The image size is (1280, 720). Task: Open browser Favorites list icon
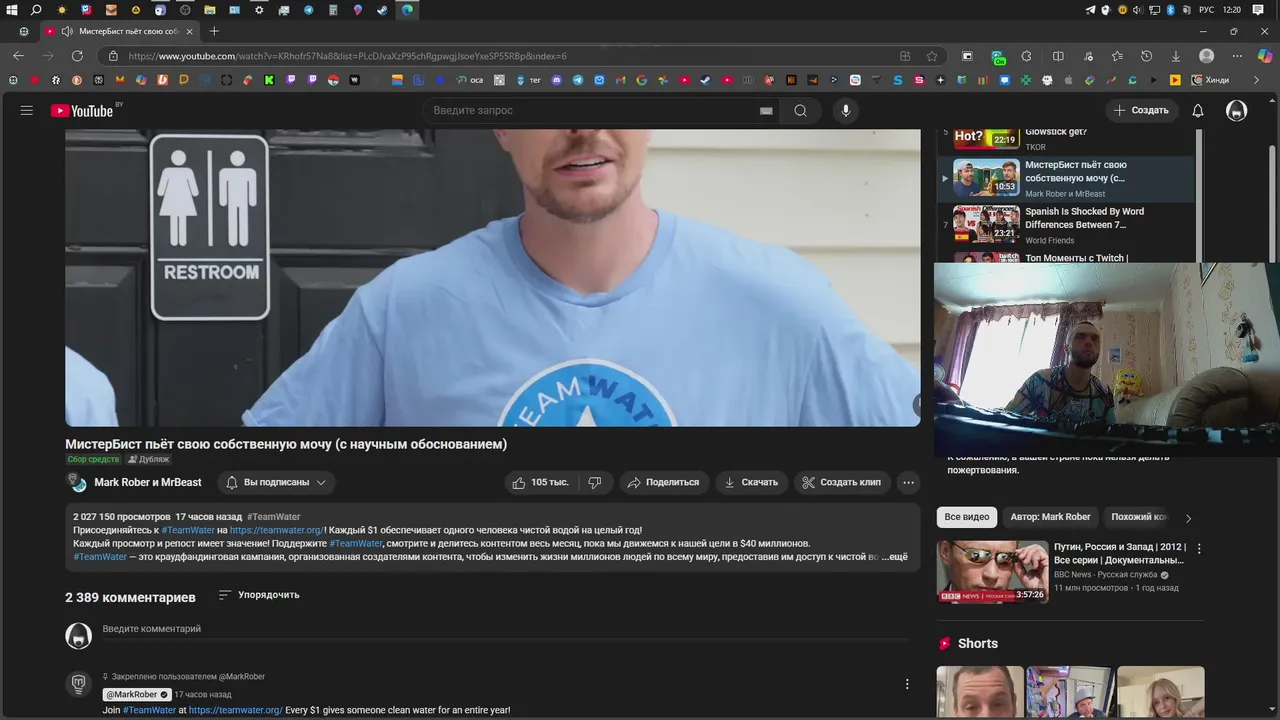[1117, 56]
